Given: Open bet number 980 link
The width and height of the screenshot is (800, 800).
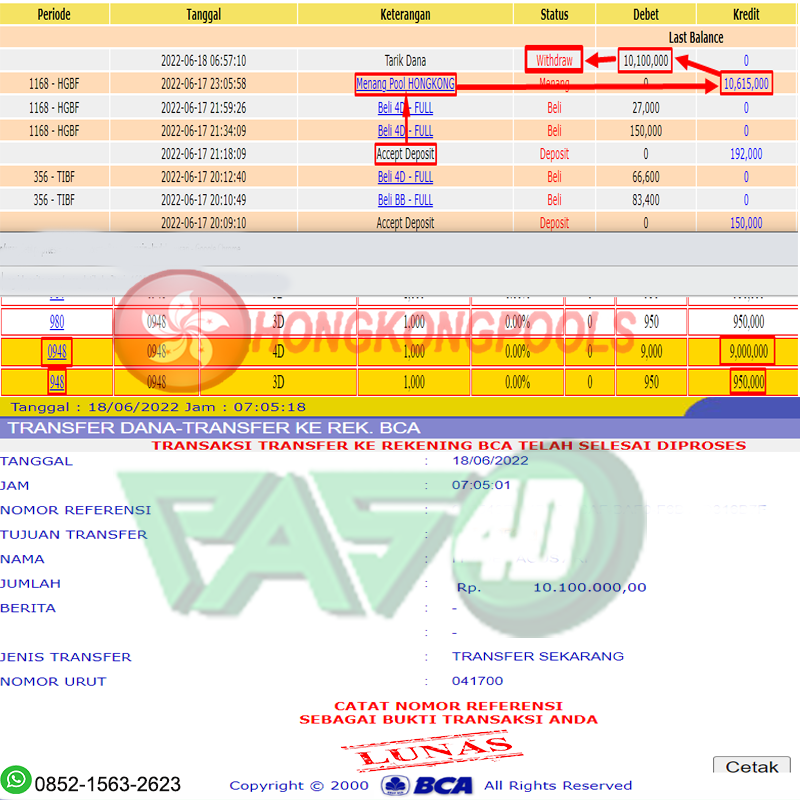Looking at the screenshot, I should point(57,322).
